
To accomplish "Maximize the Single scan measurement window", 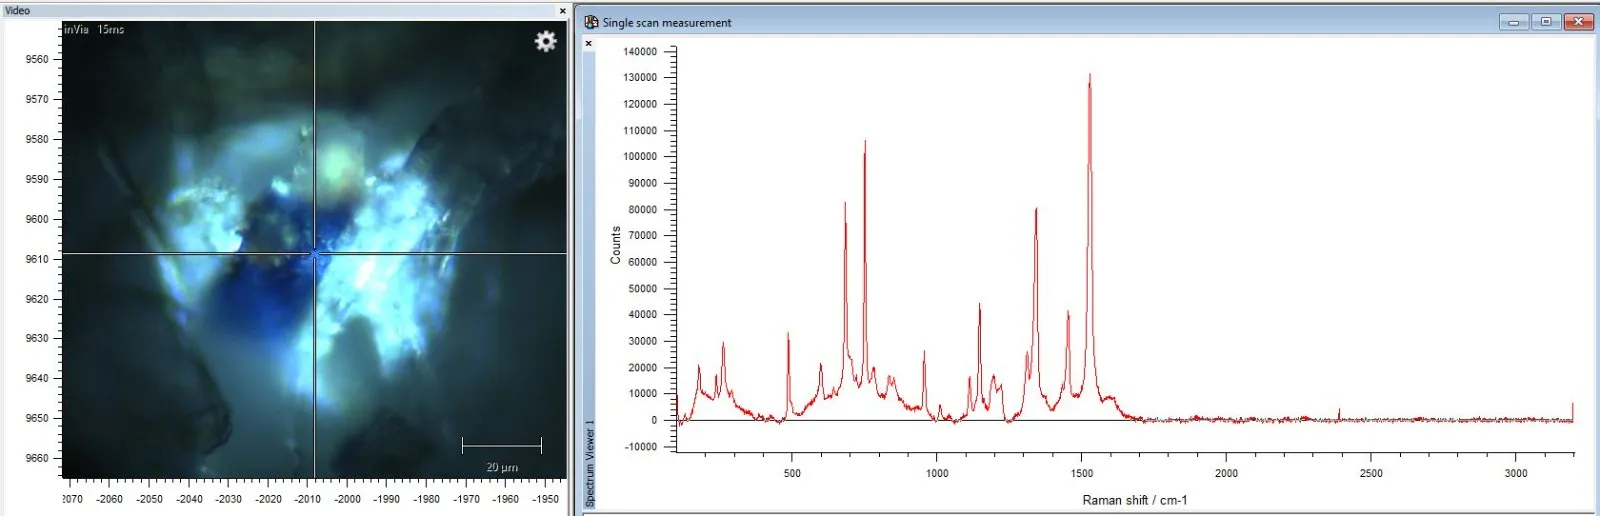I will click(1546, 22).
